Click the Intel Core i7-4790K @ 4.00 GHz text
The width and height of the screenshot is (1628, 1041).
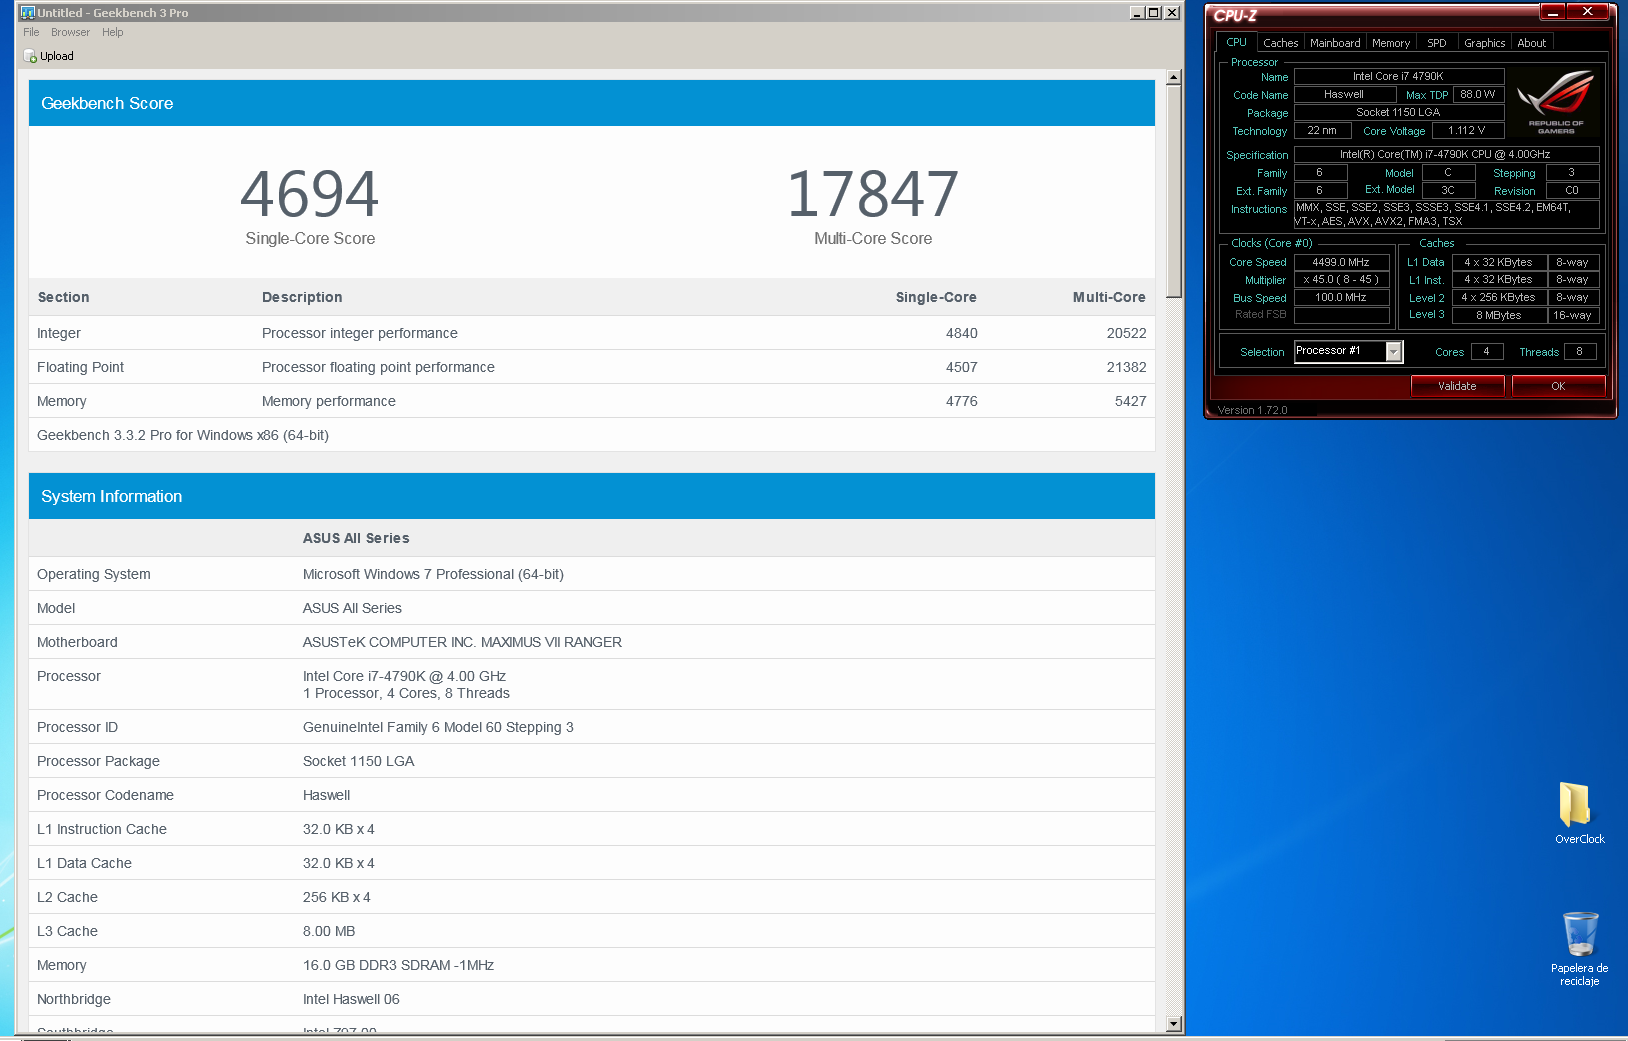(x=404, y=676)
